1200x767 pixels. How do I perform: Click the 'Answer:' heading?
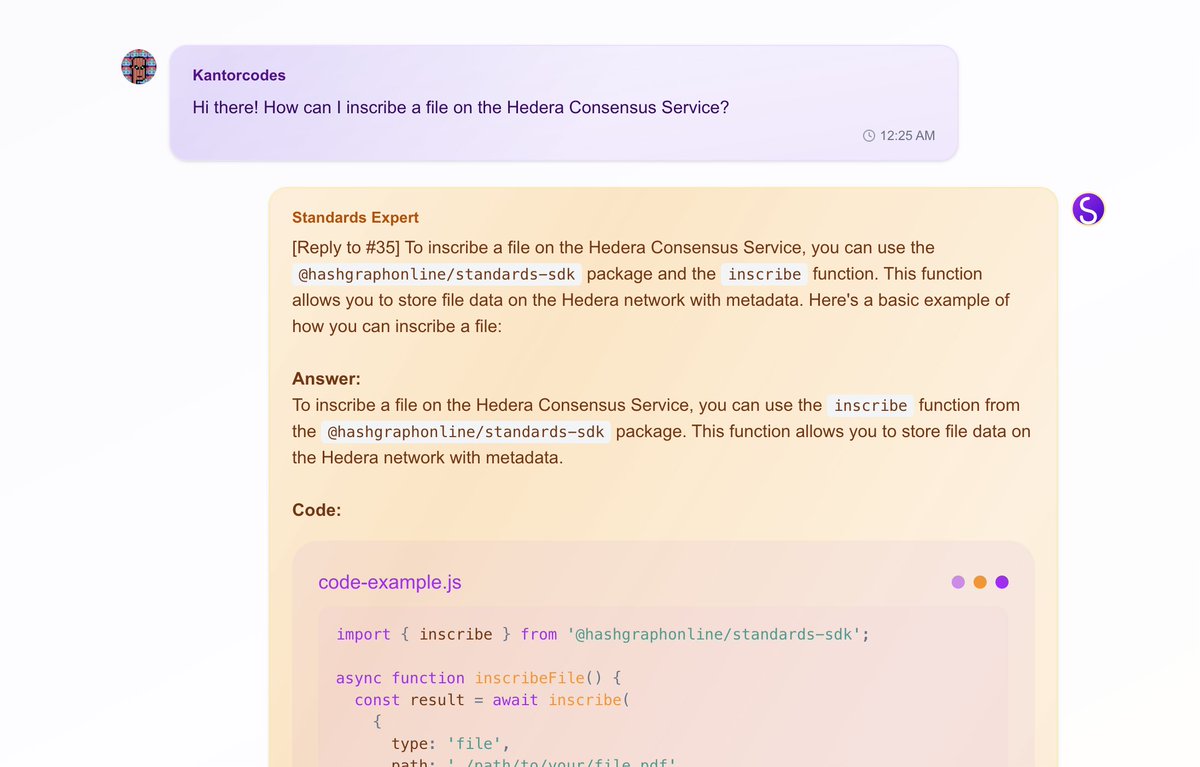326,379
